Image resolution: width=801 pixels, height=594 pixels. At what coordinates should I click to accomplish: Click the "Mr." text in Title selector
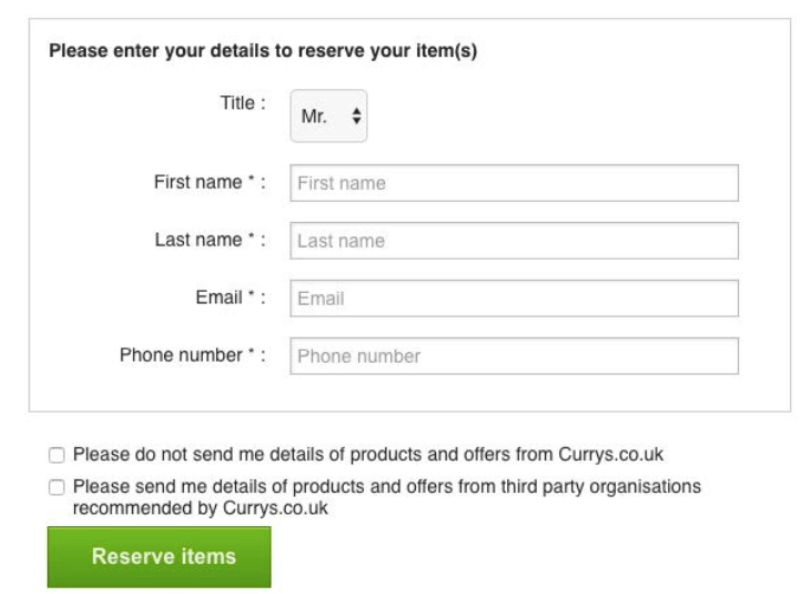314,117
